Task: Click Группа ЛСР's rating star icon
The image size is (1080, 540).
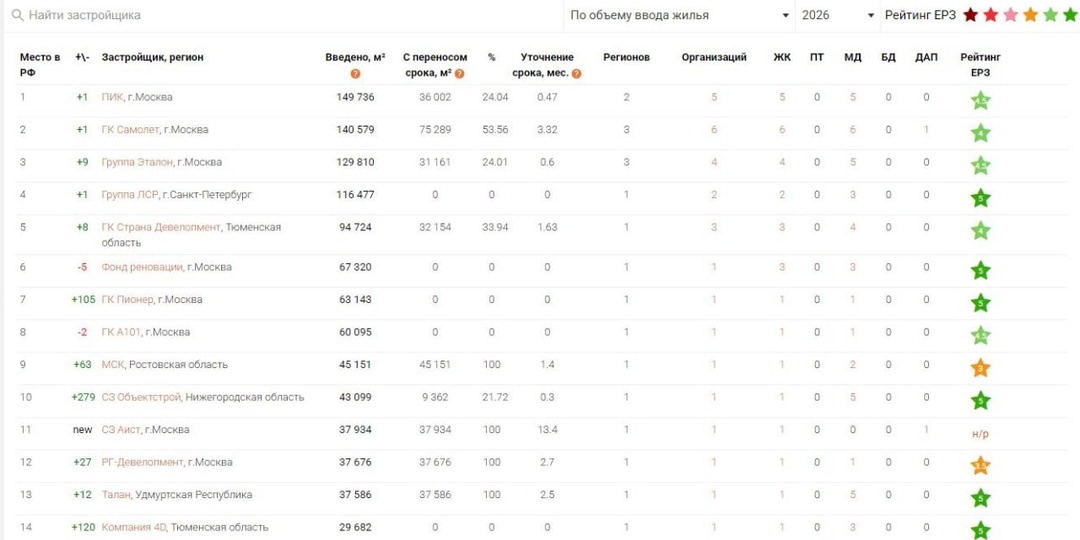Action: tap(980, 198)
